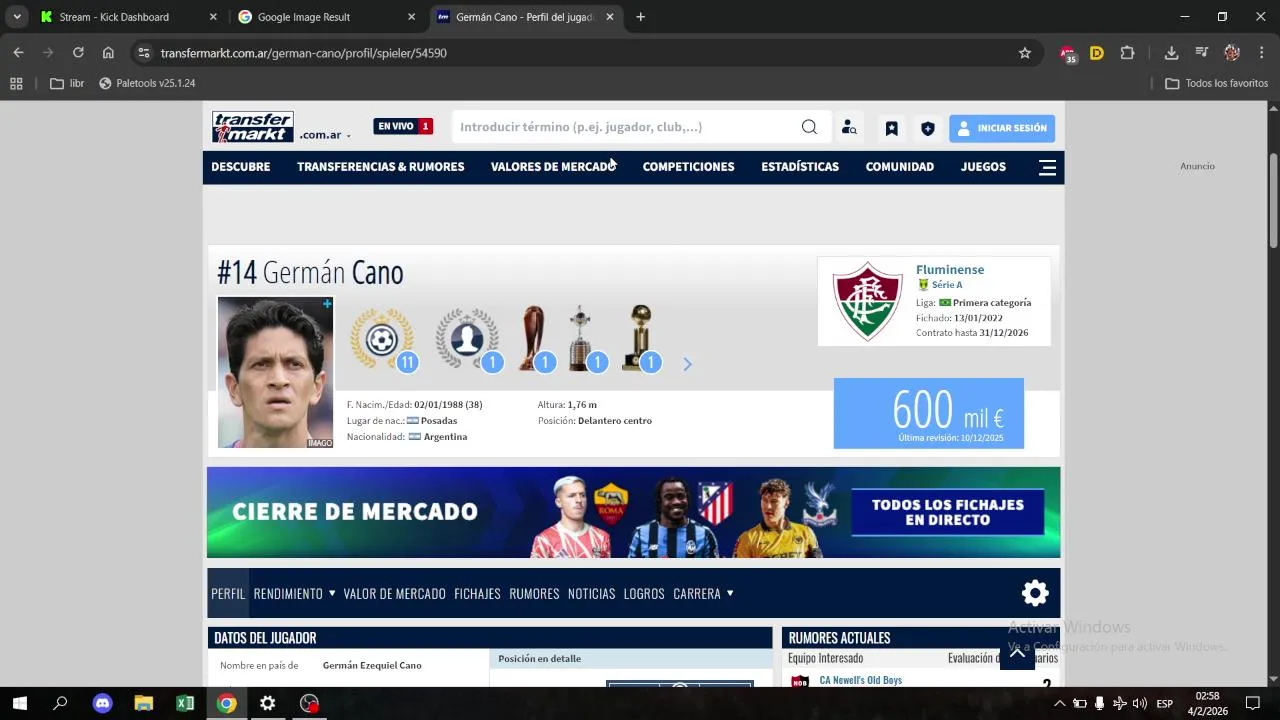Expand the RENDIMIENTO dropdown
Screen dimensions: 1280x720
coord(332,593)
